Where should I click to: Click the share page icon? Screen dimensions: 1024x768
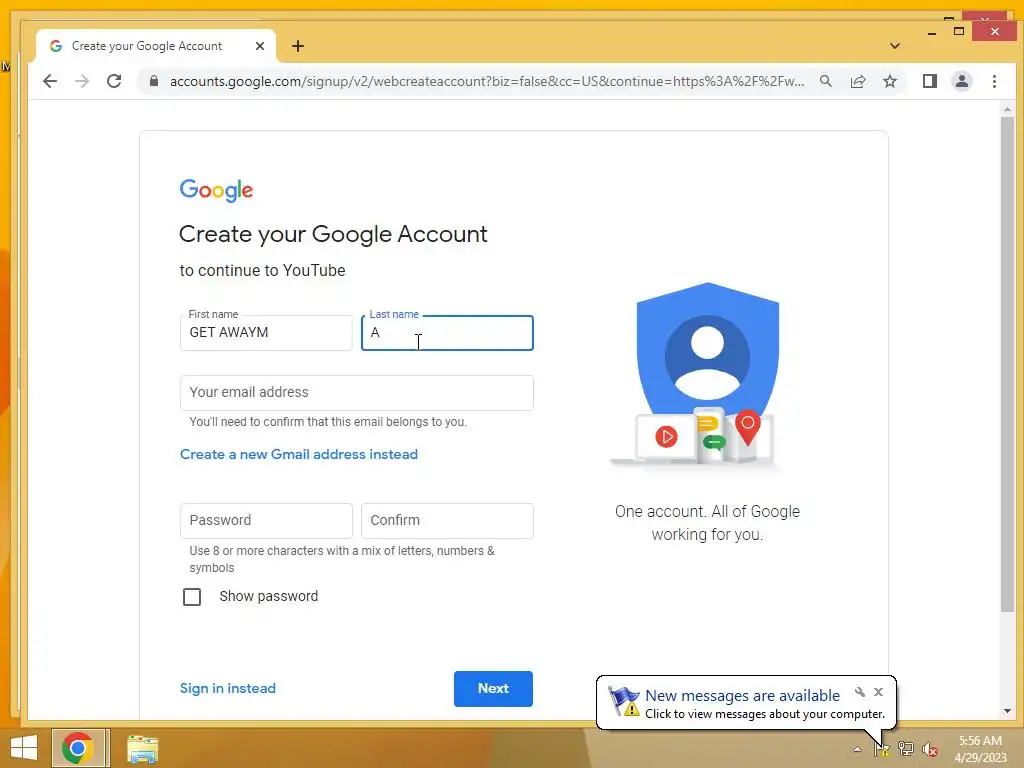[857, 81]
